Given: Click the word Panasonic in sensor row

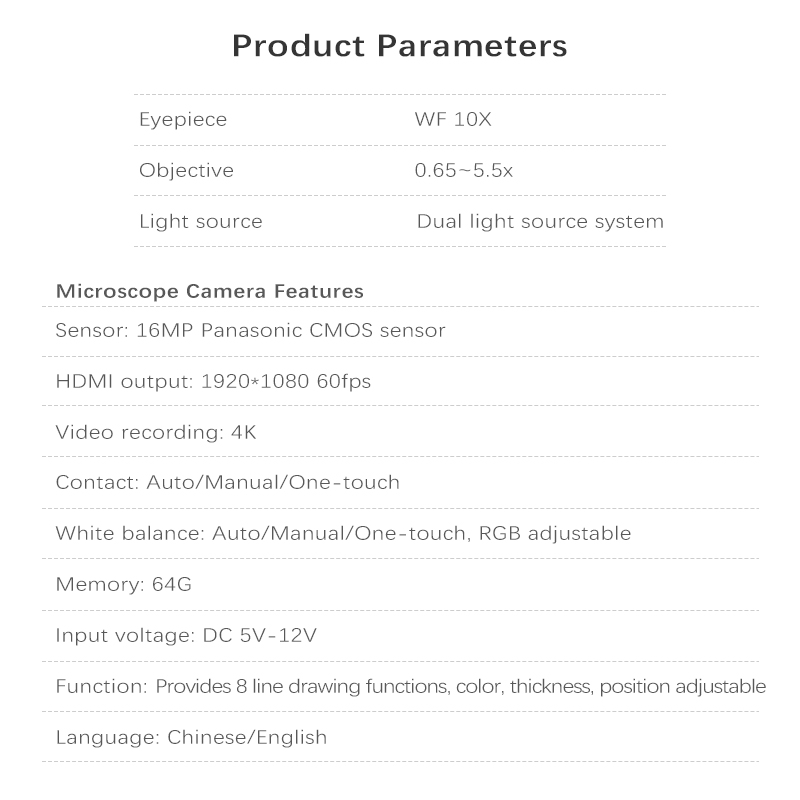Looking at the screenshot, I should coord(251,331).
